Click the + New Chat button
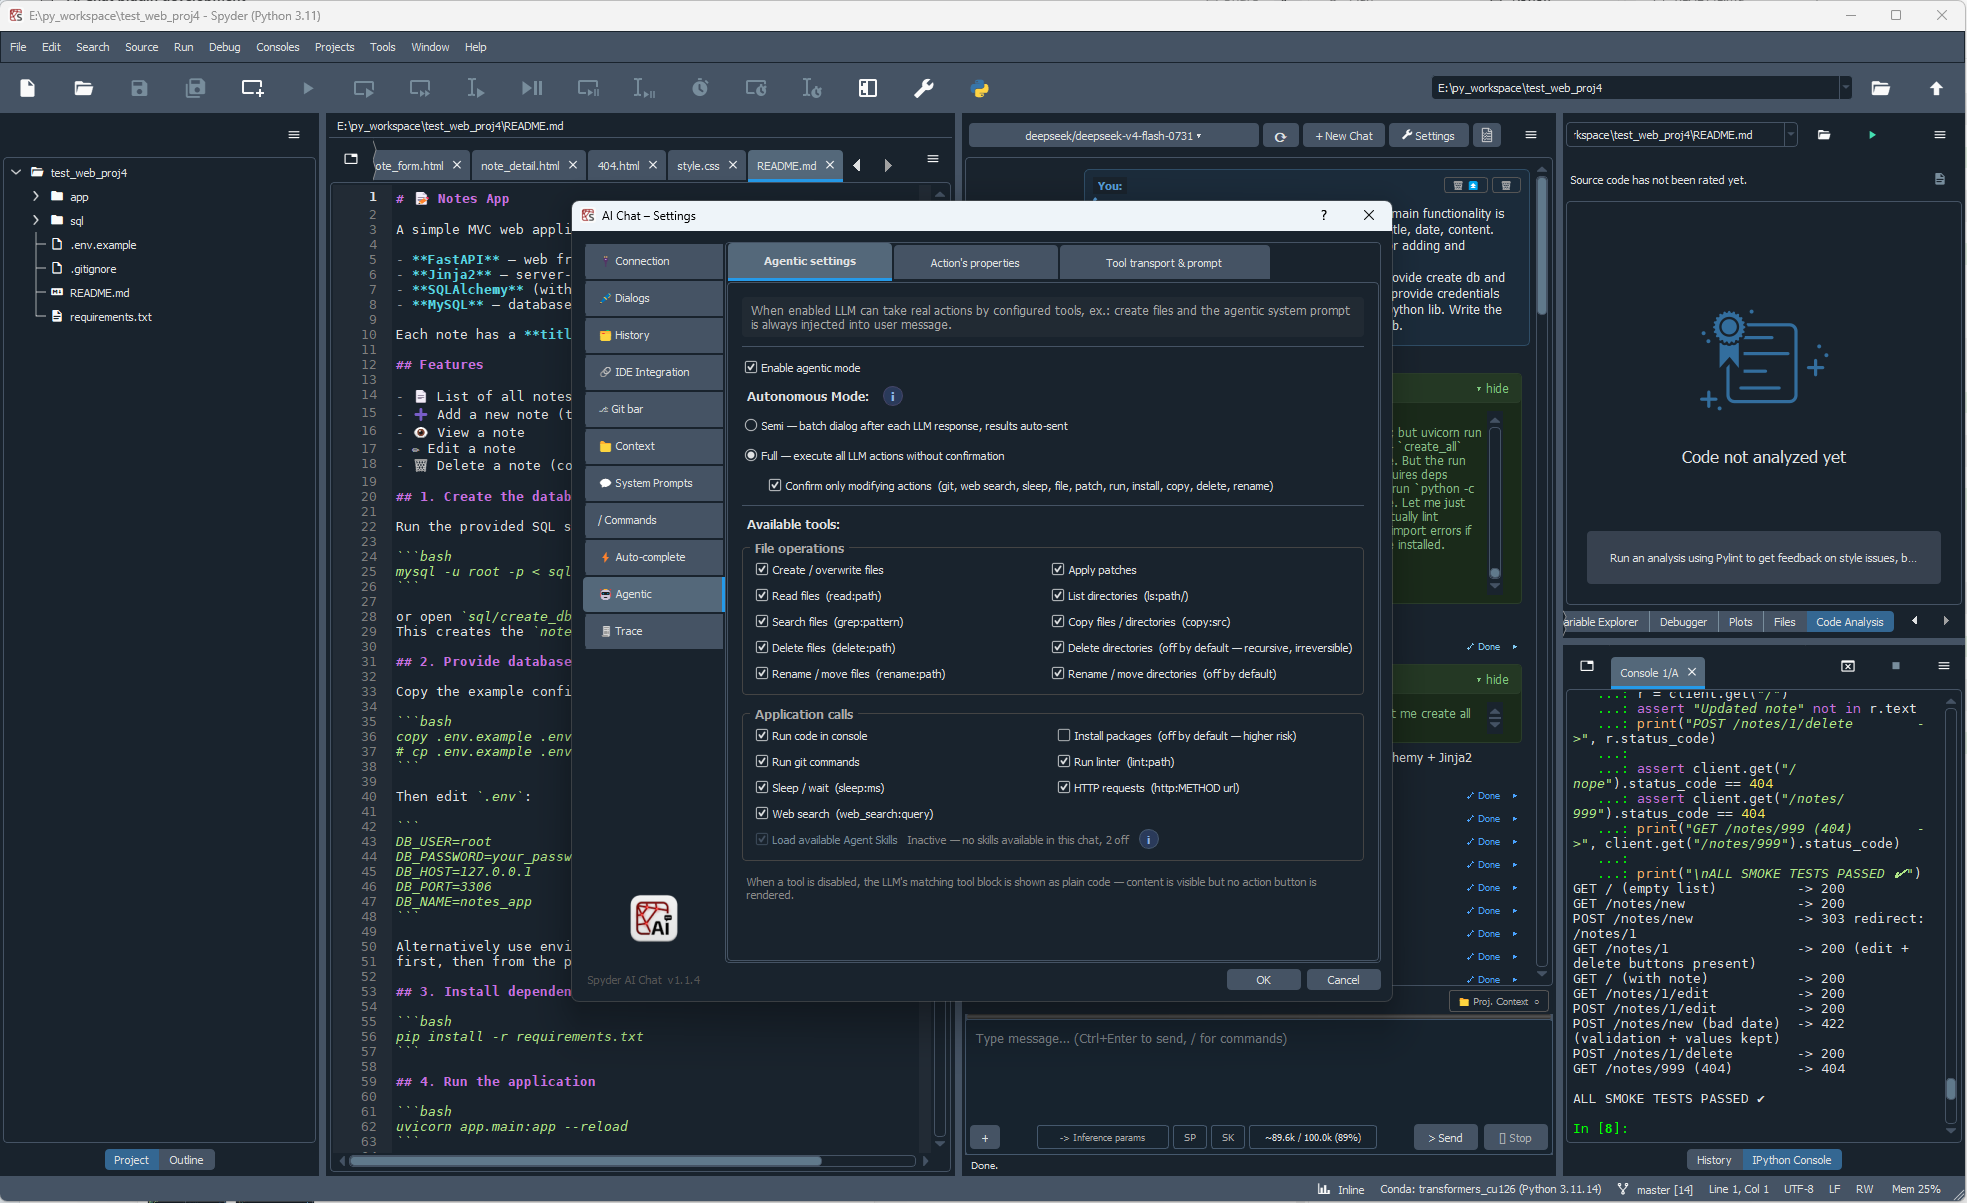Screen dimensions: 1967x1203 [1343, 136]
